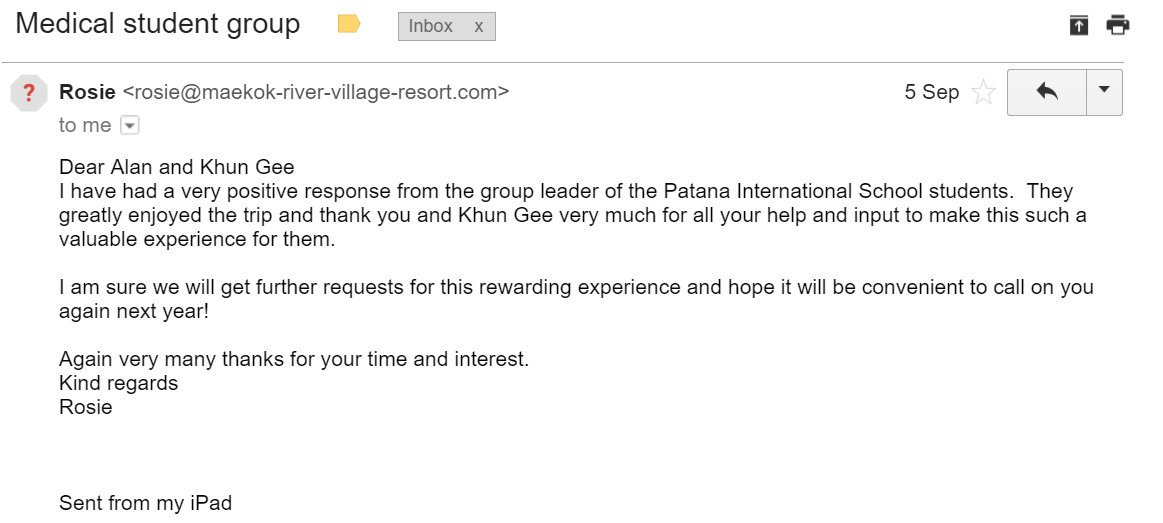Reply to Rosie's email
Image resolution: width=1163 pixels, height=523 pixels.
tap(1046, 92)
